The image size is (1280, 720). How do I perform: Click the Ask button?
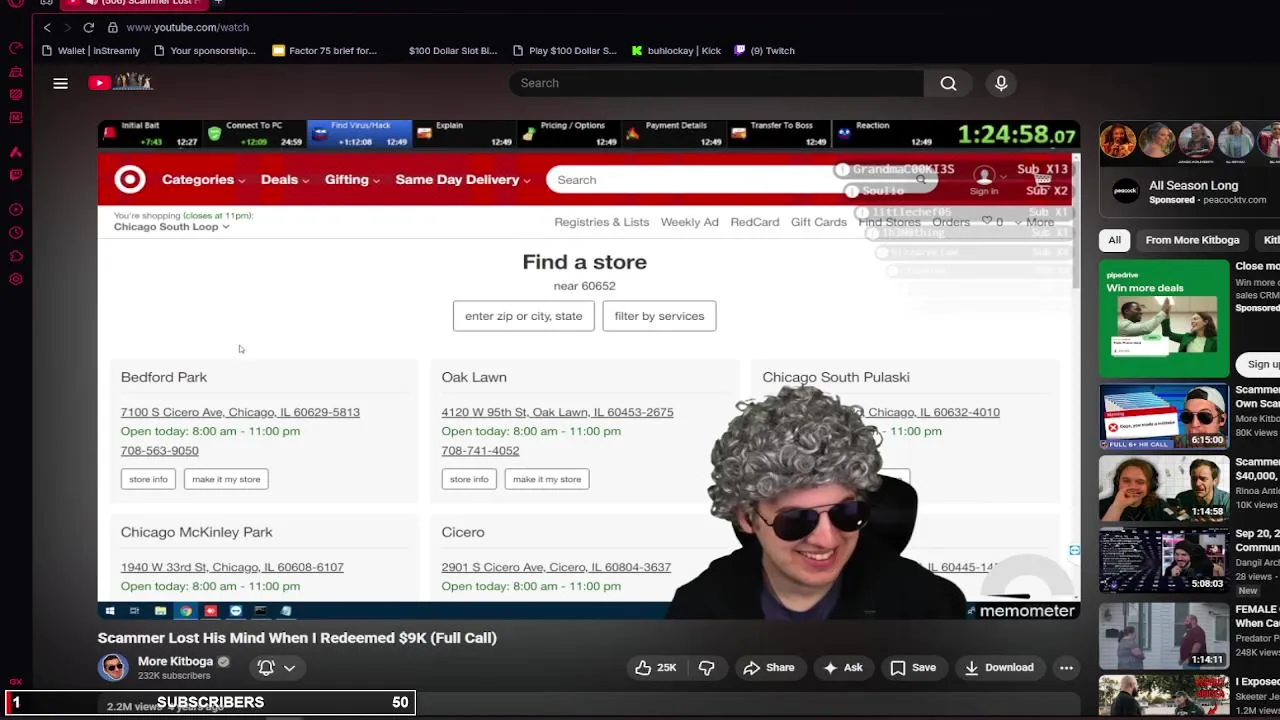[x=842, y=667]
